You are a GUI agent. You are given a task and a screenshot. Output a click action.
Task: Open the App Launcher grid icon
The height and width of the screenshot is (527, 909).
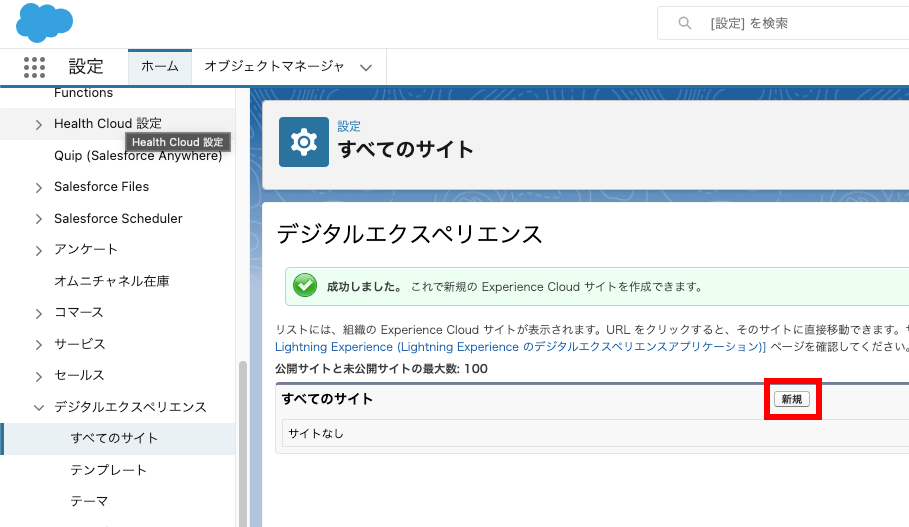click(35, 67)
